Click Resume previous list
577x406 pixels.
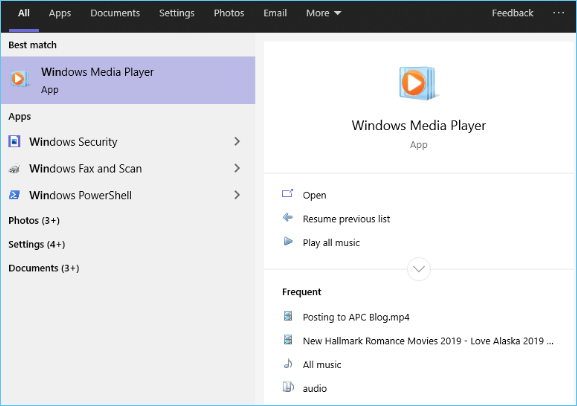point(346,219)
